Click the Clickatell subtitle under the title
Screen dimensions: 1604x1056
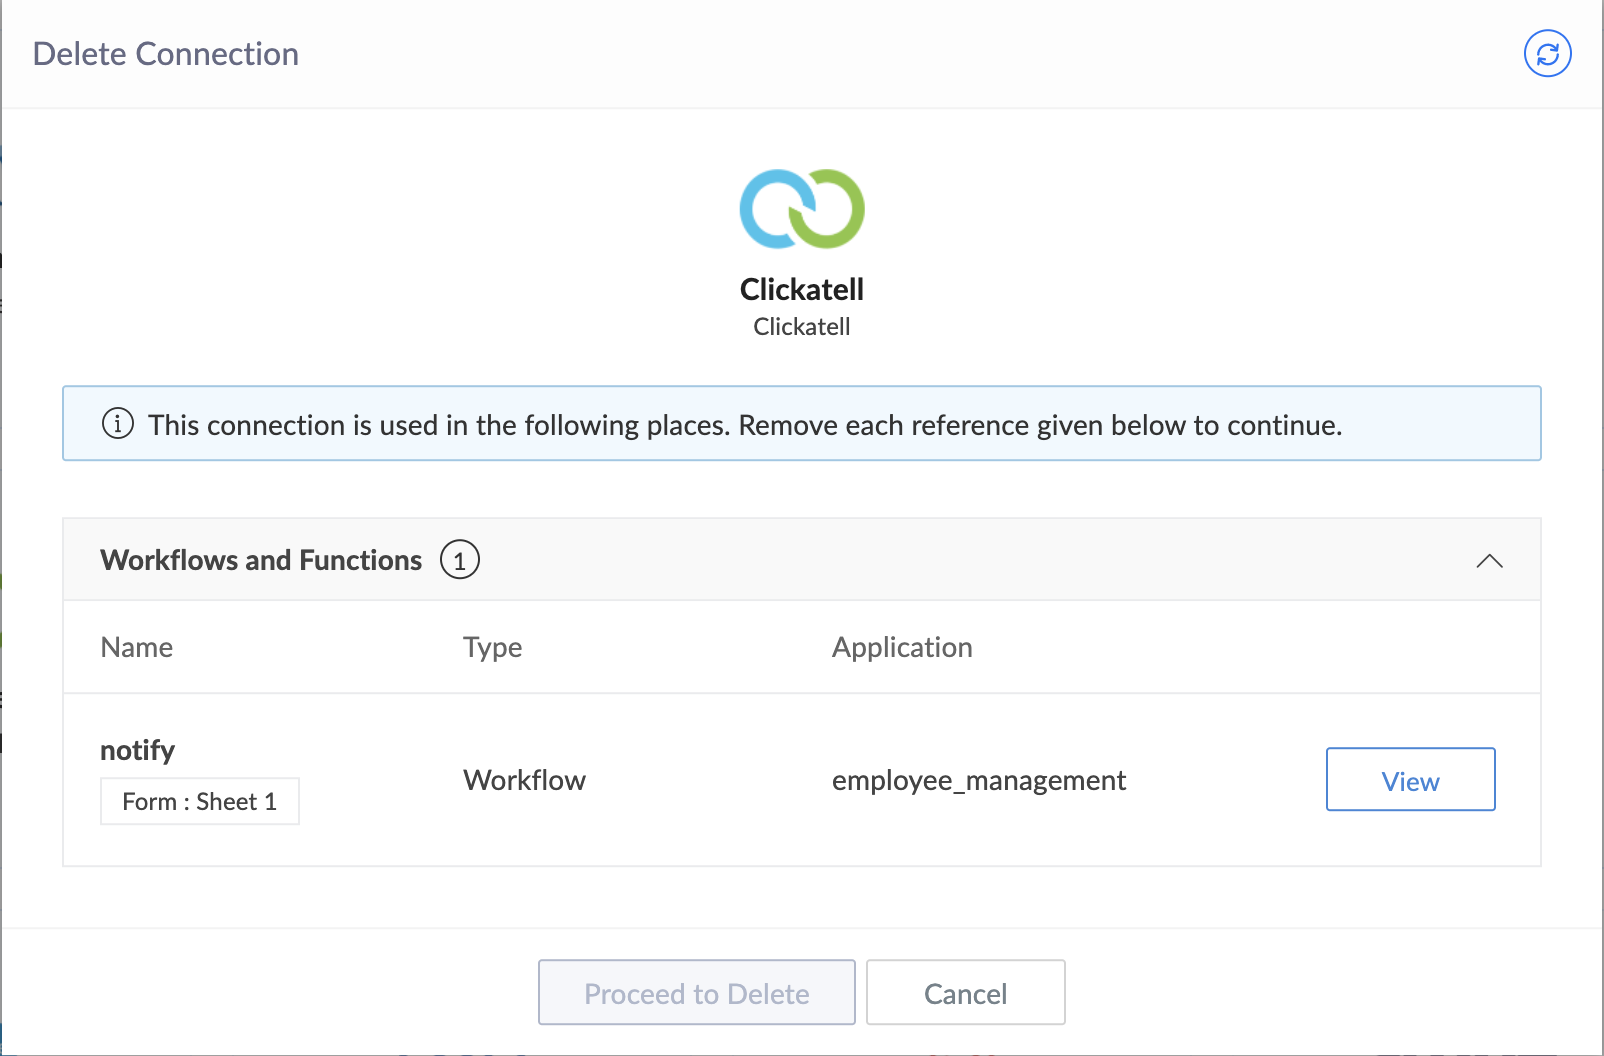point(802,327)
